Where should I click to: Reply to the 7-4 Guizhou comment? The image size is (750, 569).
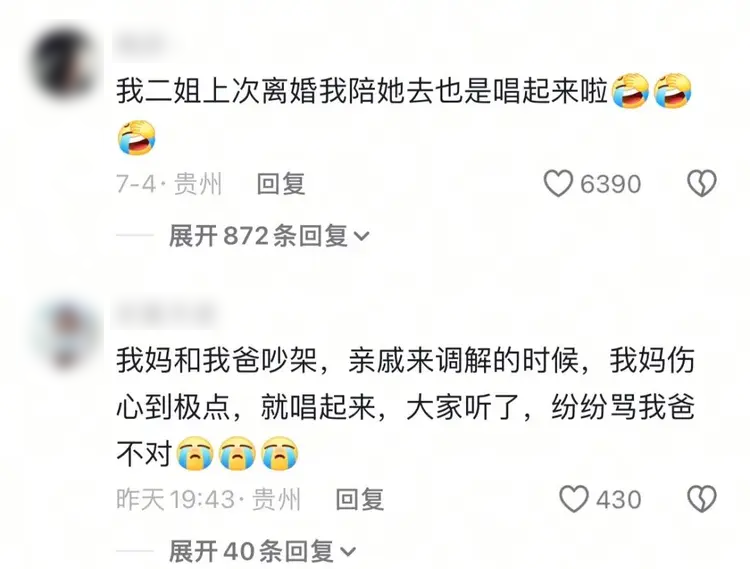(x=281, y=184)
